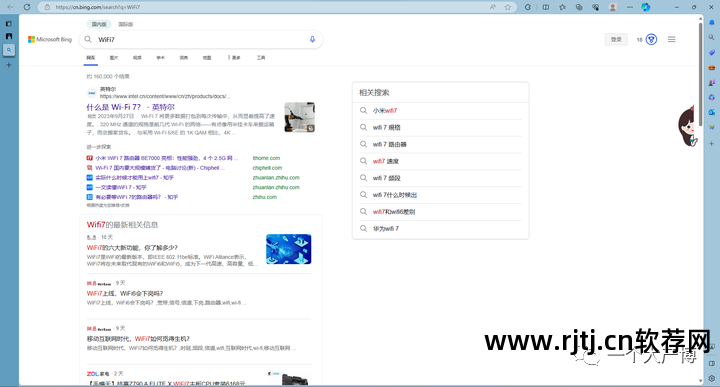The width and height of the screenshot is (720, 387).
Task: Open the profile avatar icon
Action: [613, 7]
